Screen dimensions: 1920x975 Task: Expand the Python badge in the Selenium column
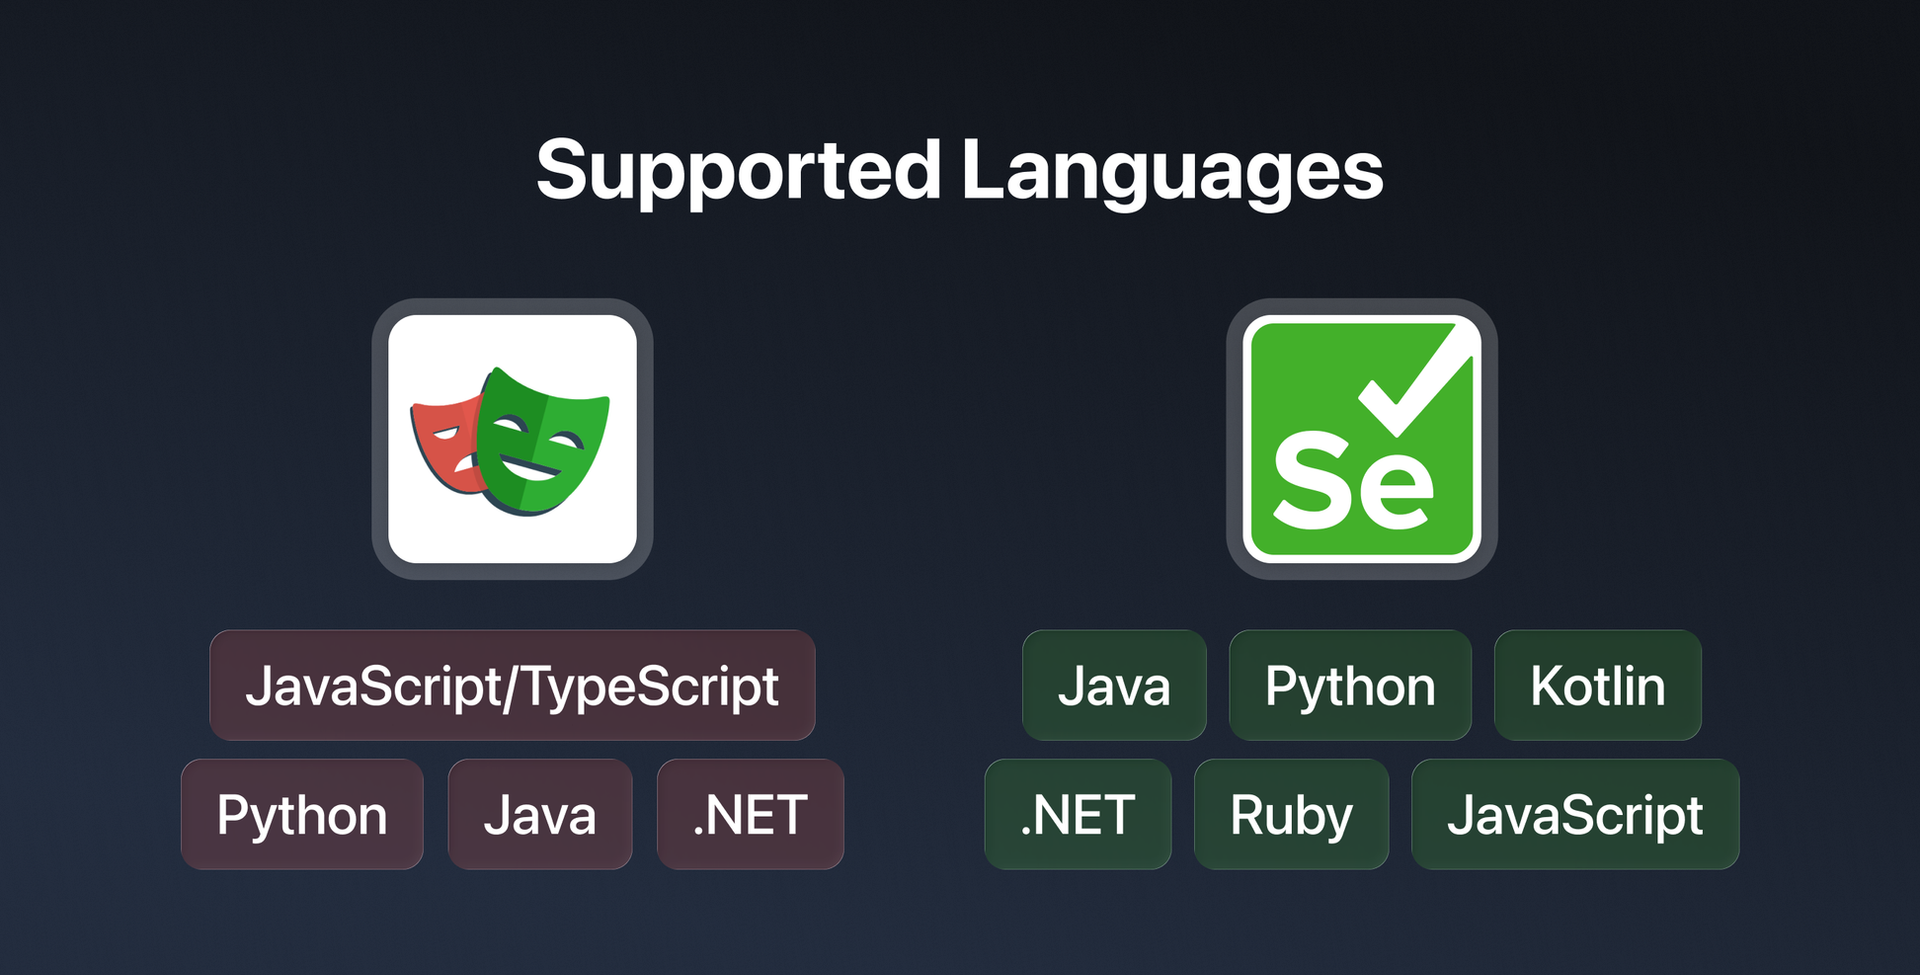(x=1350, y=686)
